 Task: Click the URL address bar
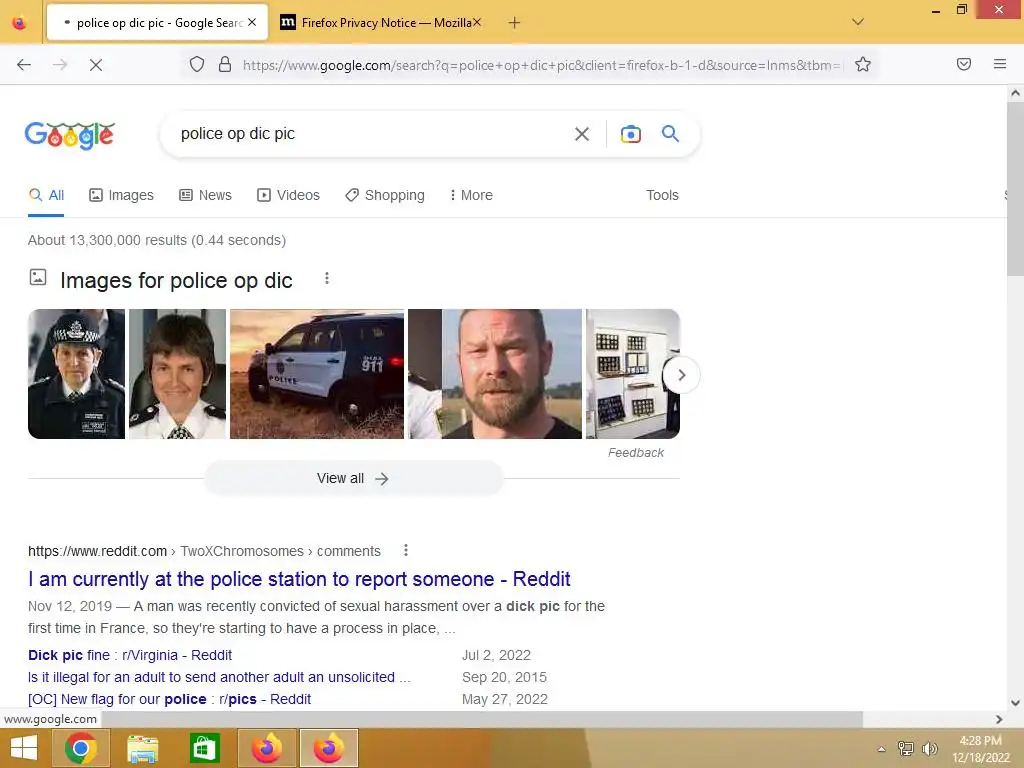click(x=542, y=65)
